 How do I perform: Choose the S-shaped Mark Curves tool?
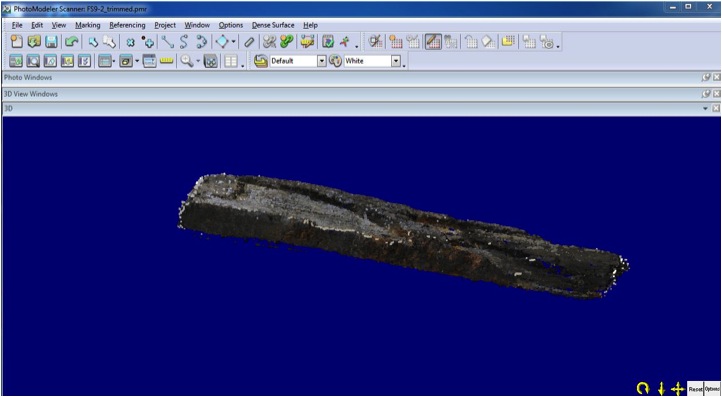(184, 42)
